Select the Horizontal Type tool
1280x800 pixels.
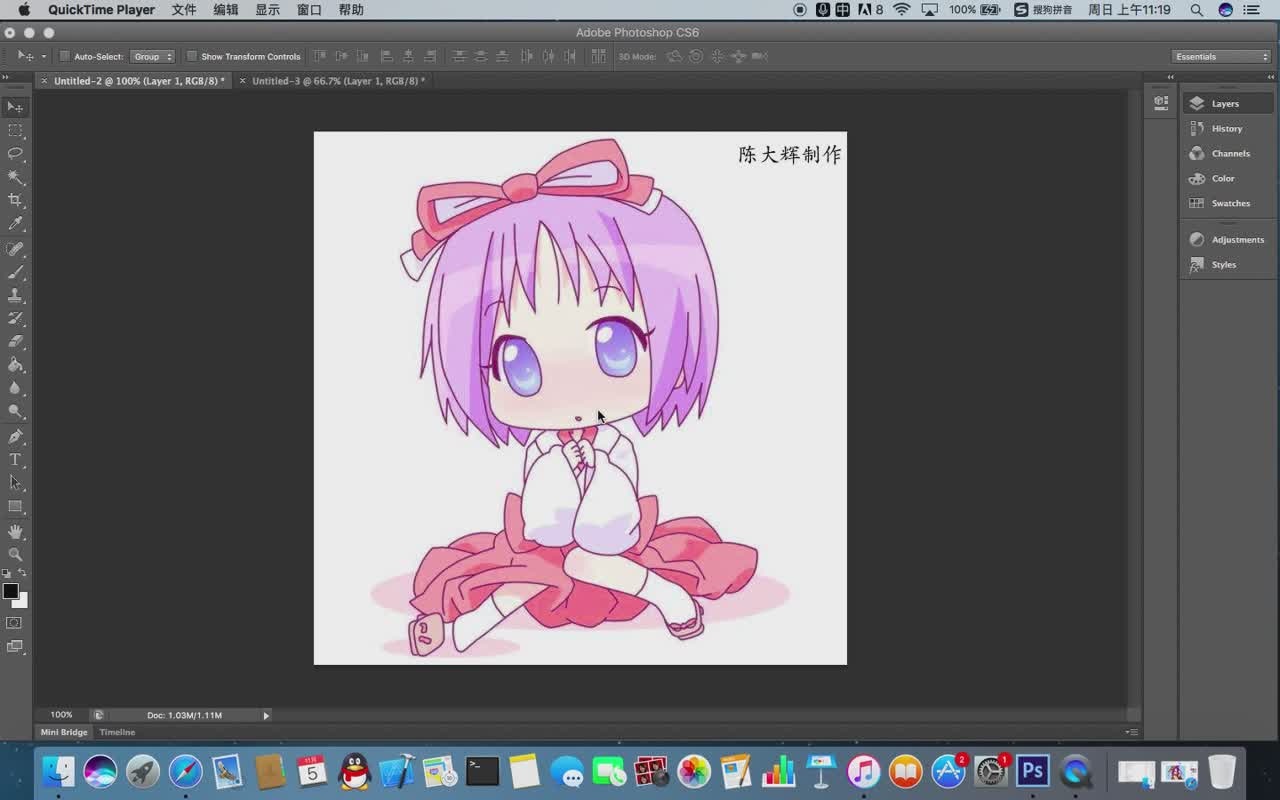(15, 460)
